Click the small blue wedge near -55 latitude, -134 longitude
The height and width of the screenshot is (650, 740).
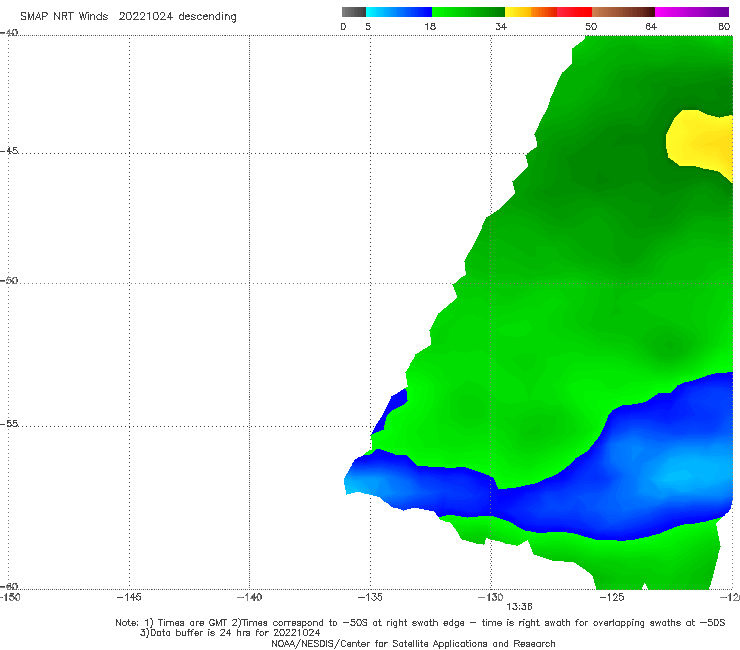[x=391, y=410]
